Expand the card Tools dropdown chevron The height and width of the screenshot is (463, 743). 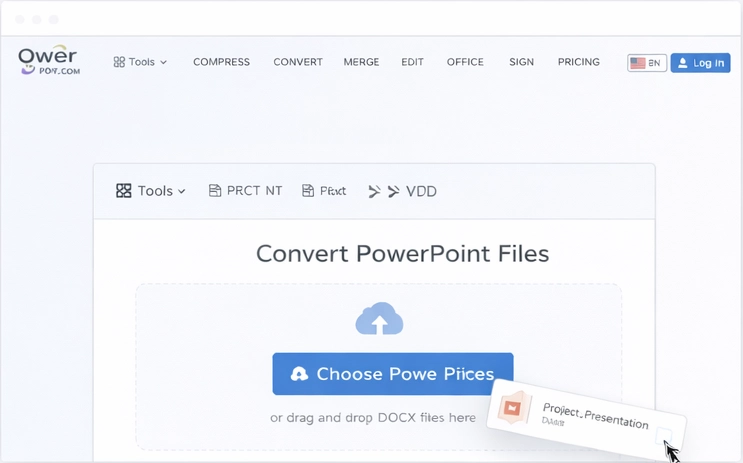tap(181, 191)
